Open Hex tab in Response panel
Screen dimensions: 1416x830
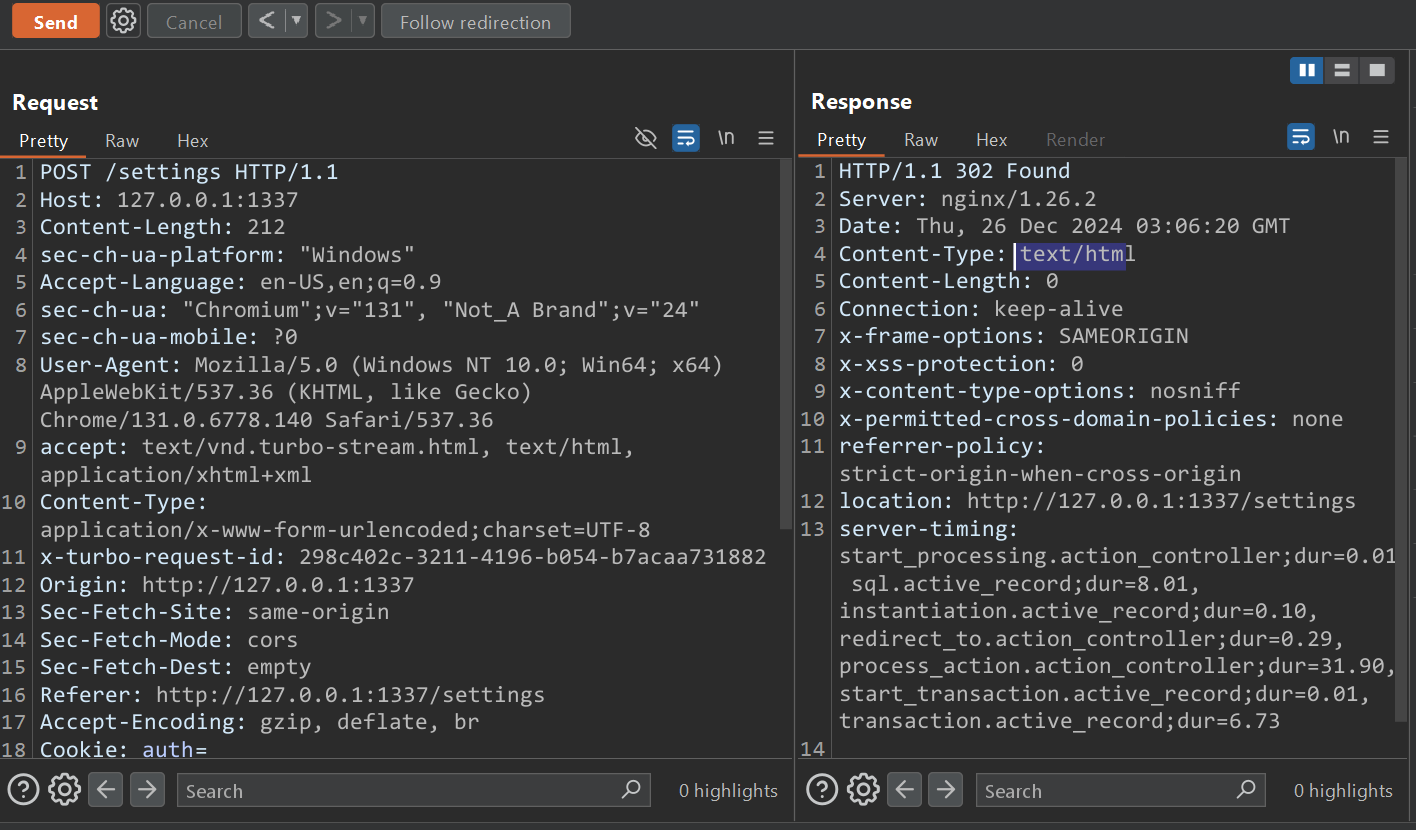pos(991,140)
